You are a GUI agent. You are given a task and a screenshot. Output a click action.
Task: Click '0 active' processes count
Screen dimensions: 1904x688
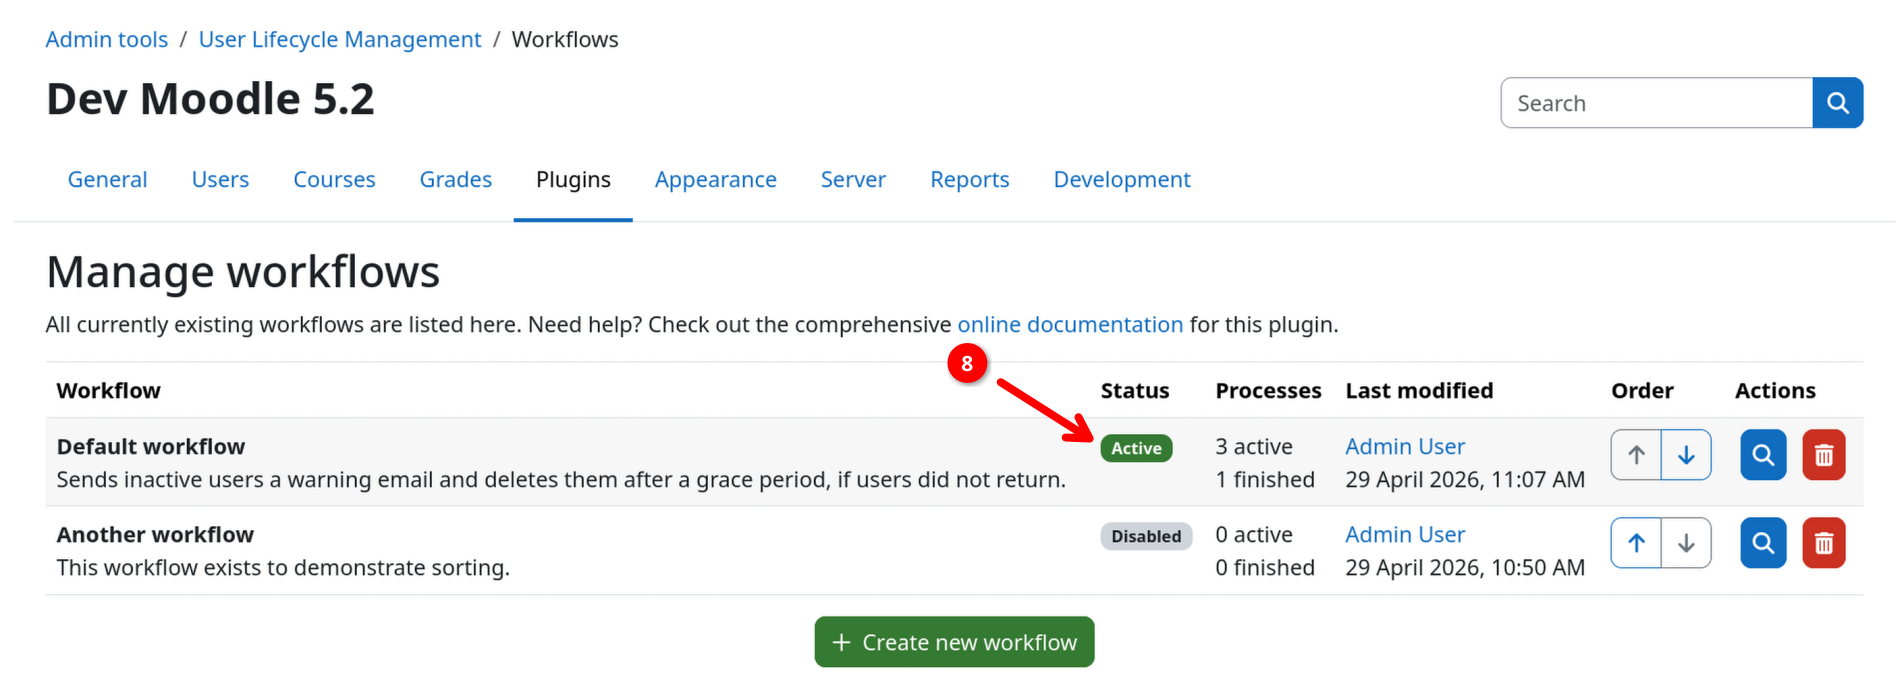pyautogui.click(x=1254, y=535)
